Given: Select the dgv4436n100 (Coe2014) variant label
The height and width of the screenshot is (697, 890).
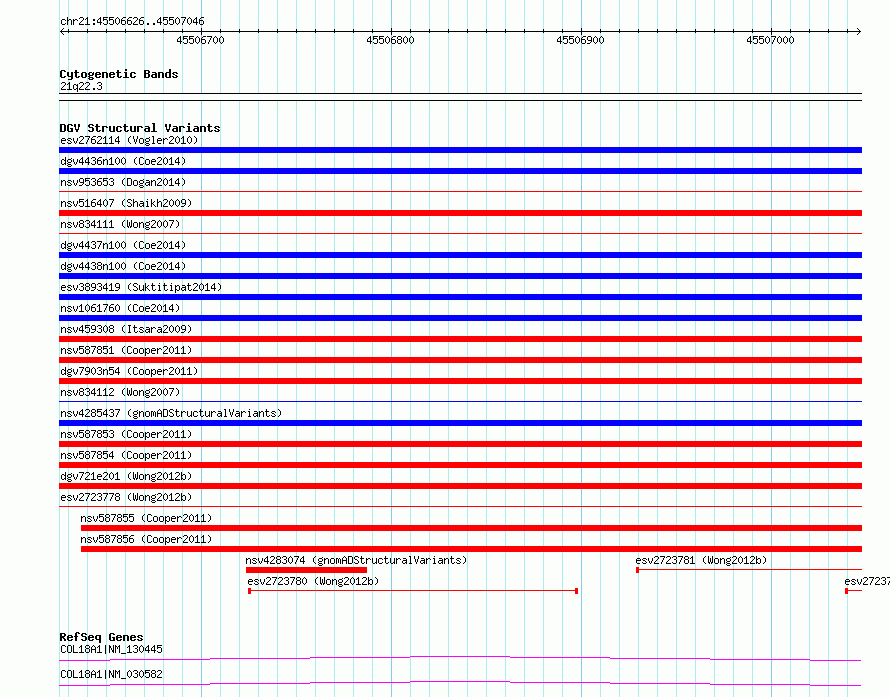Looking at the screenshot, I should point(123,161).
